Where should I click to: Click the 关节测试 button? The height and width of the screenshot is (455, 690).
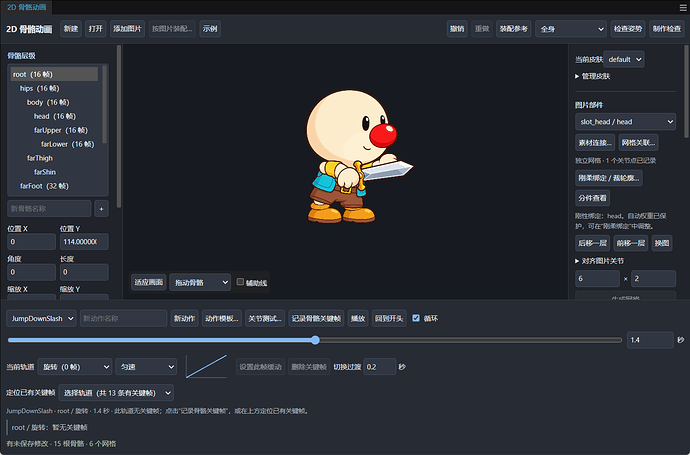coord(264,318)
